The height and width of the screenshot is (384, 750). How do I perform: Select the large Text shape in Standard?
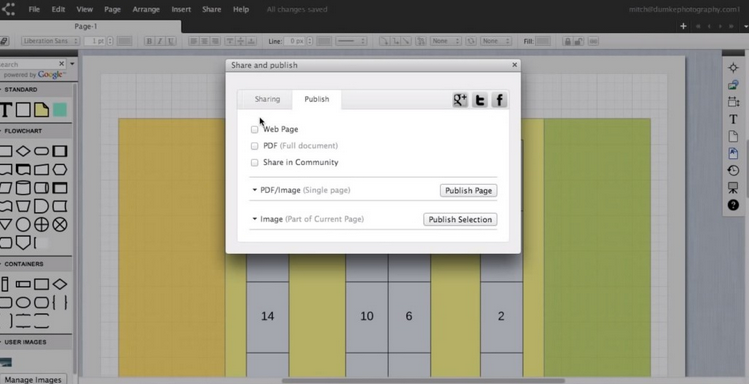pyautogui.click(x=5, y=110)
